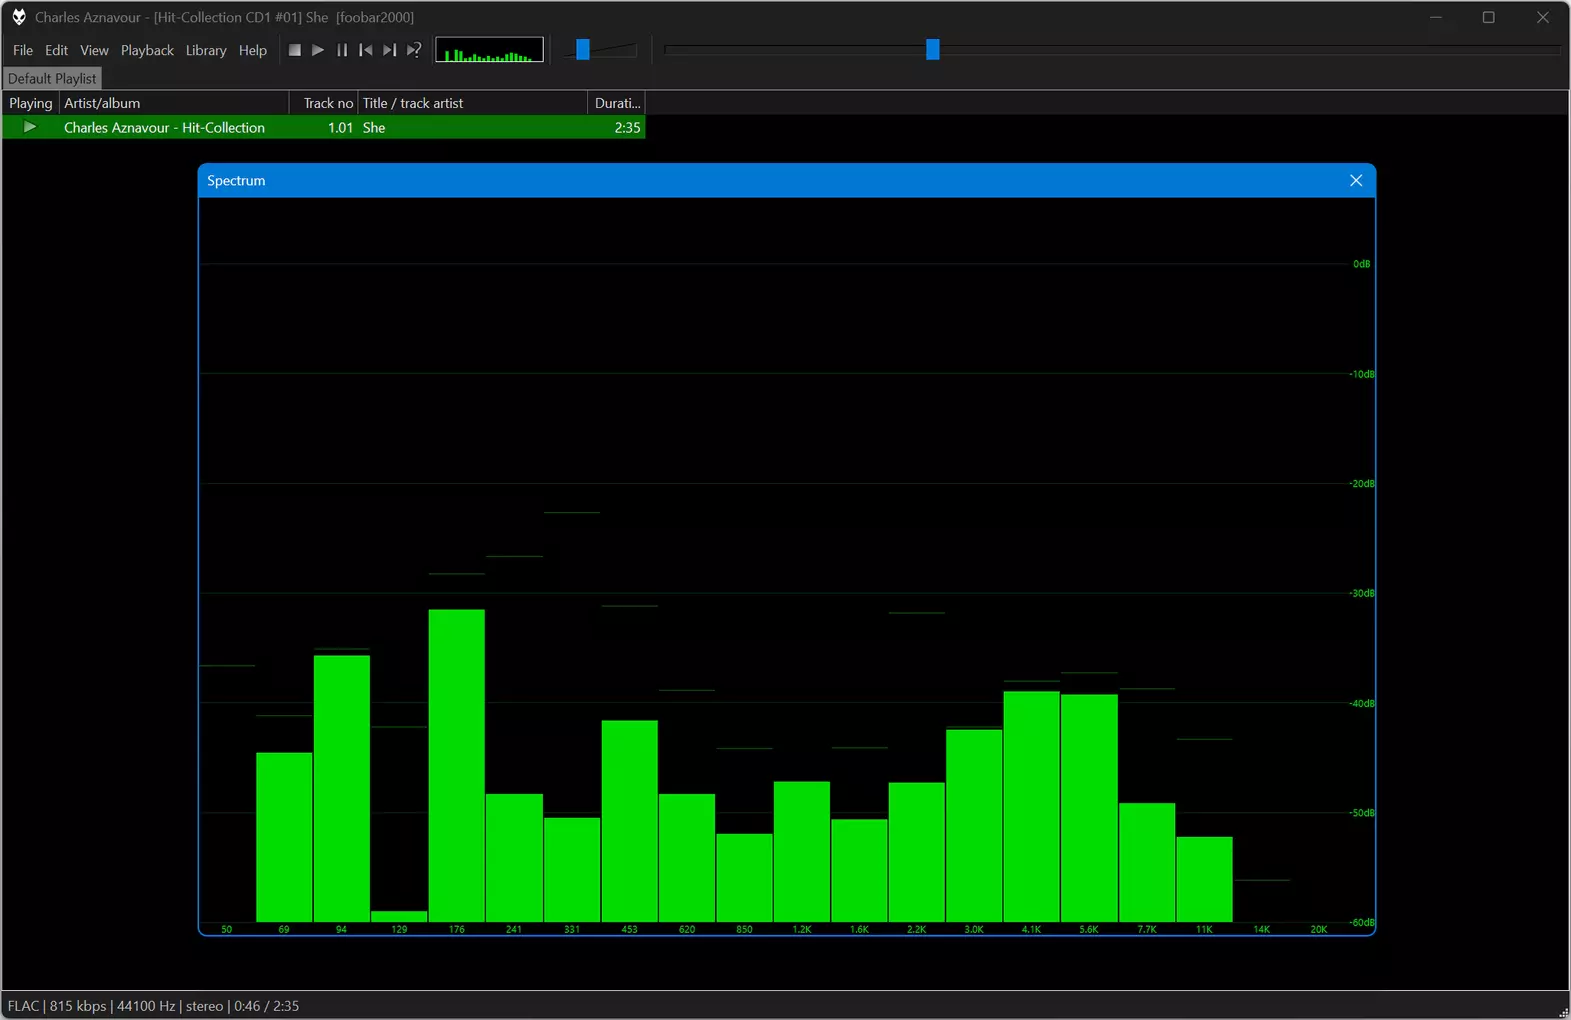Click the window resize grip in status bar
The height and width of the screenshot is (1020, 1571).
(x=1563, y=1012)
